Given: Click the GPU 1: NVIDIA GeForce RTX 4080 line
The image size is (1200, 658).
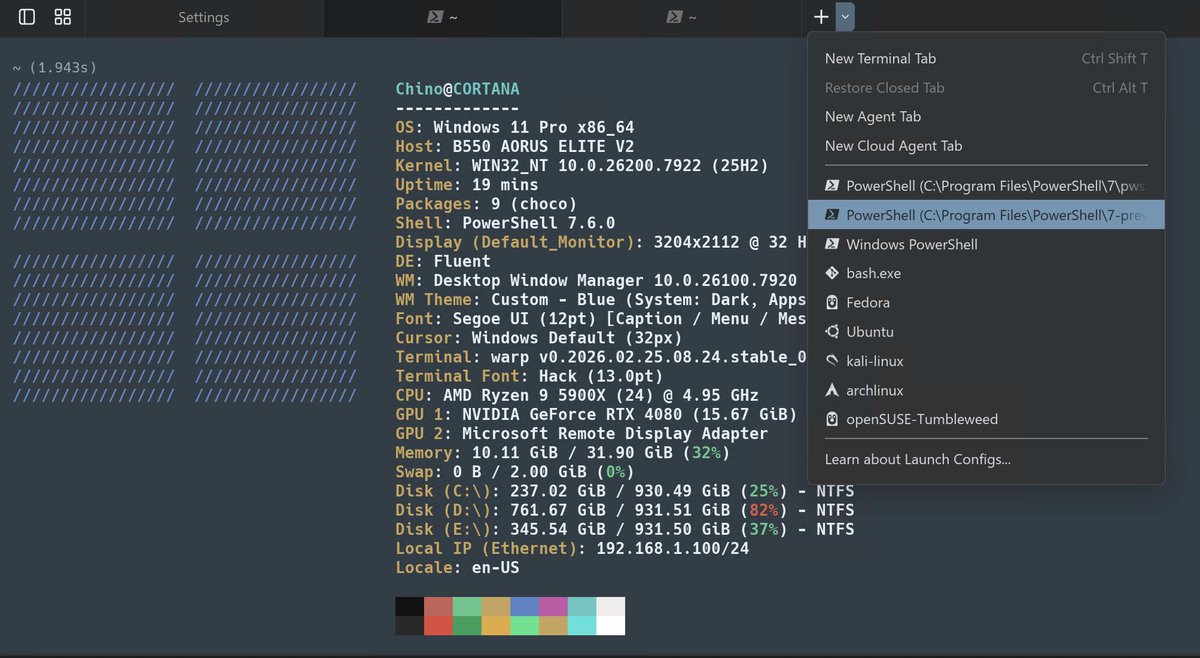Looking at the screenshot, I should [596, 414].
